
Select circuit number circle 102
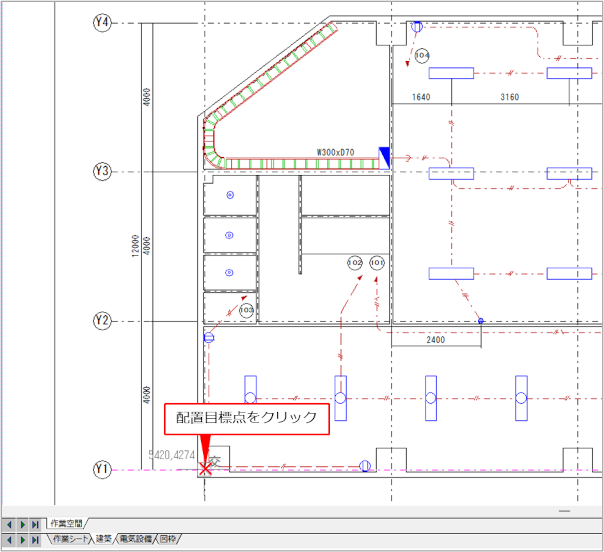355,262
